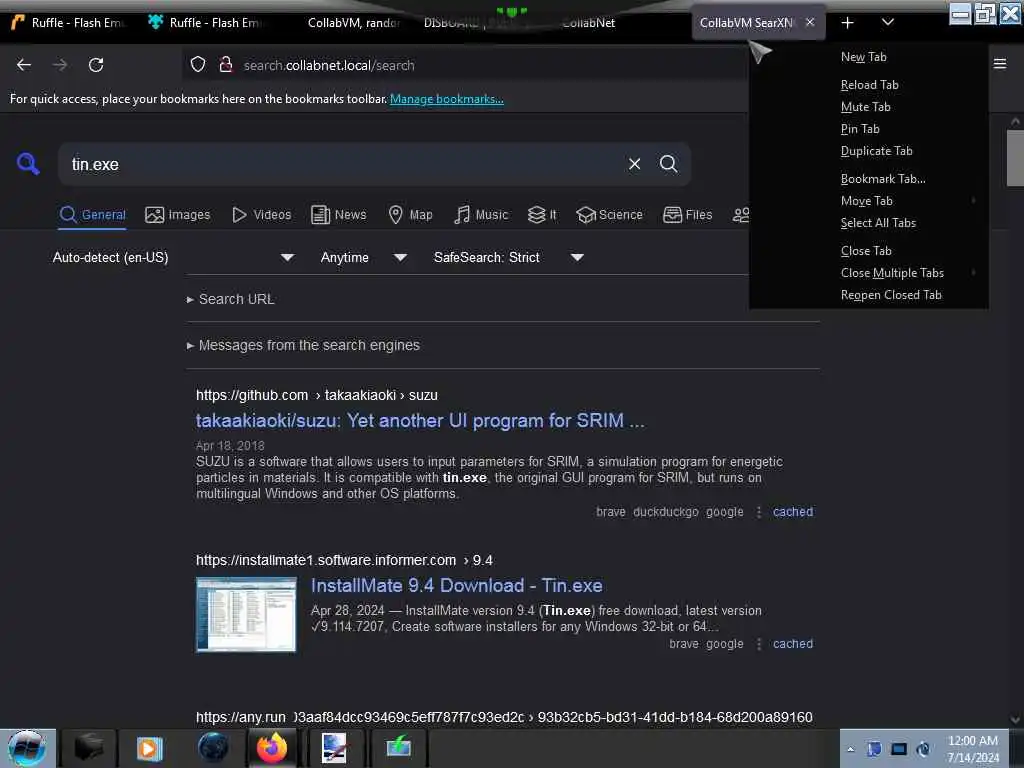This screenshot has height=768, width=1024.
Task: Open media player taskbar icon
Action: [x=149, y=748]
